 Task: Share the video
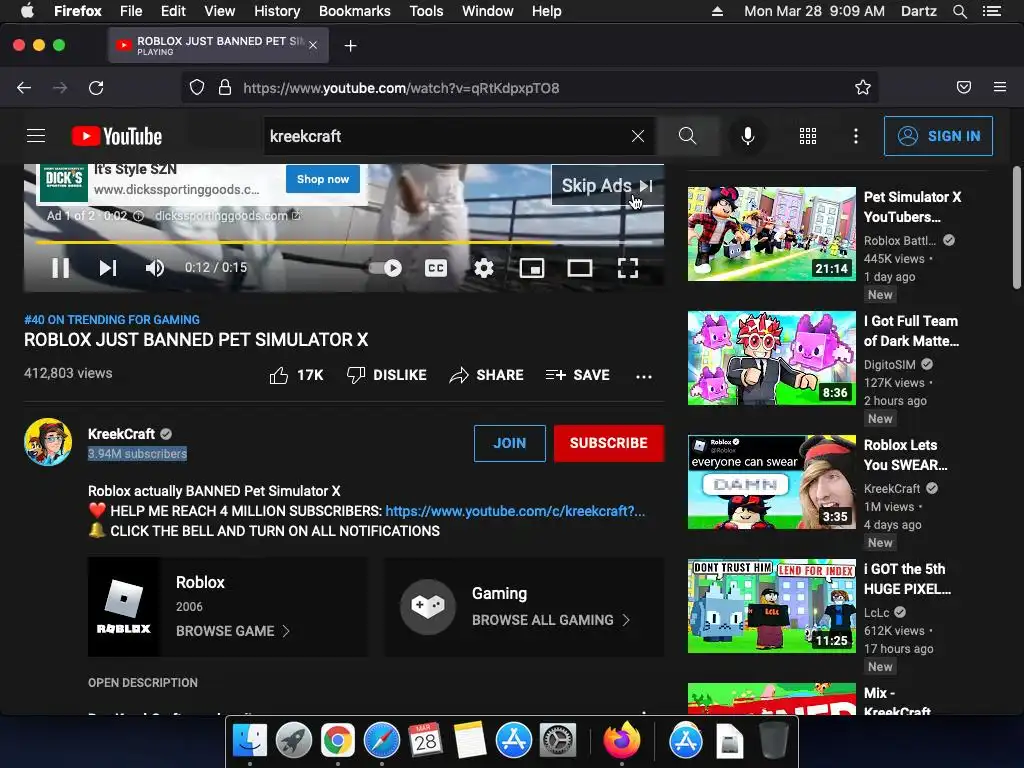[x=487, y=375]
